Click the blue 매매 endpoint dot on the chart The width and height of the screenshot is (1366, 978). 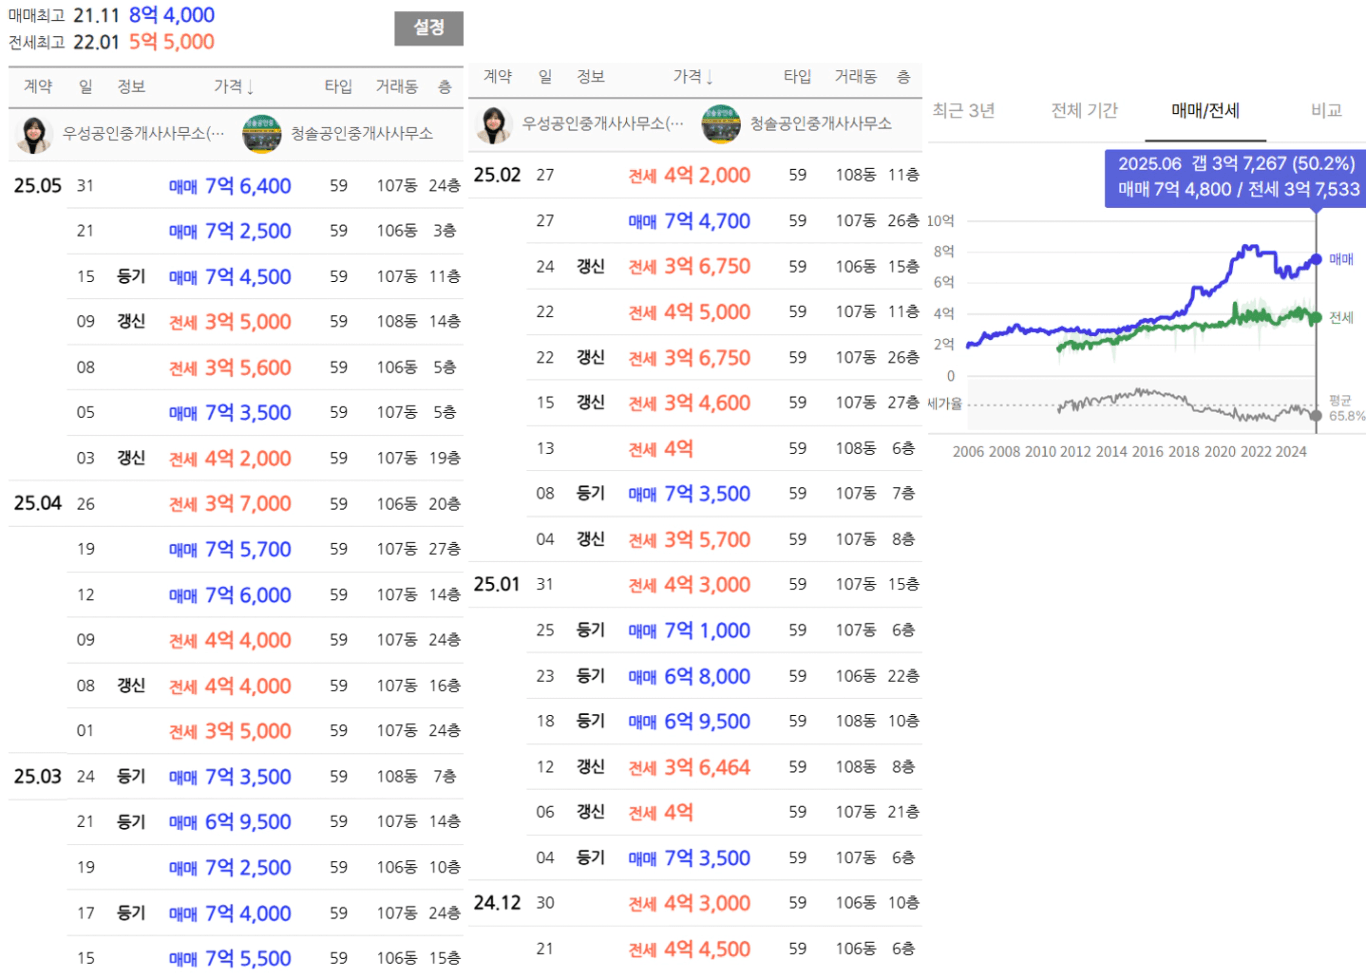[x=1316, y=259]
